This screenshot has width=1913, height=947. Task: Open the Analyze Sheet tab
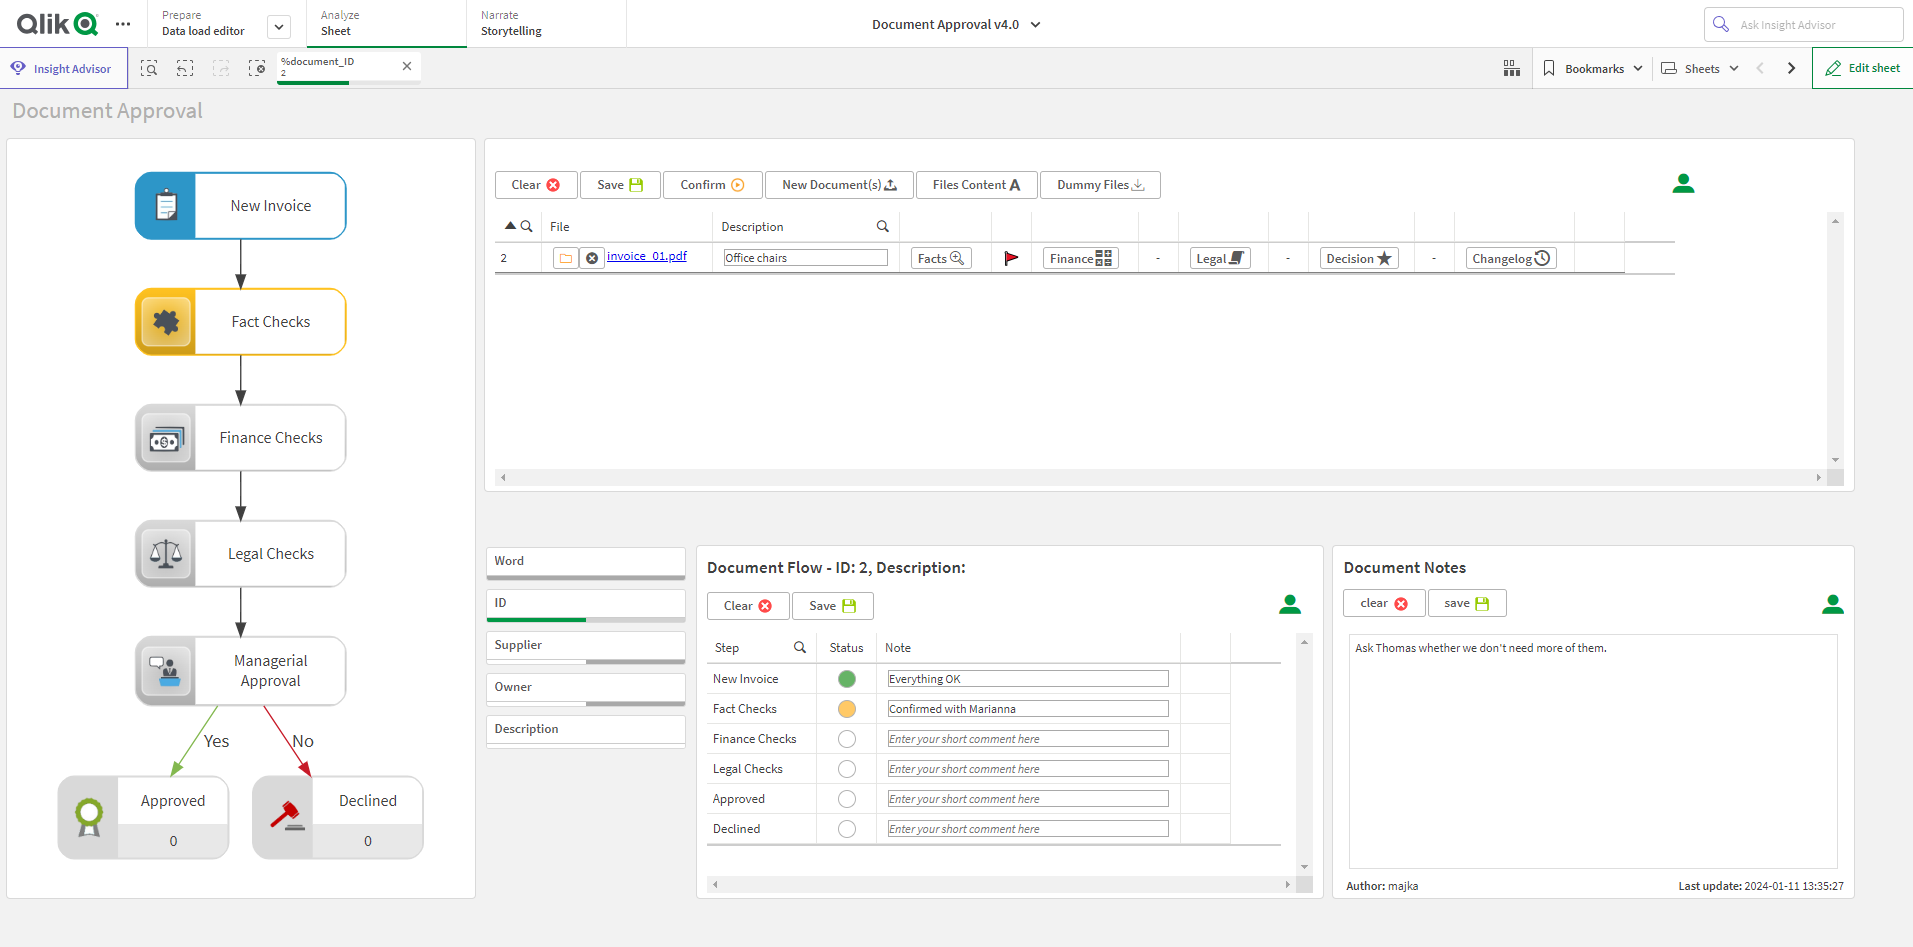pyautogui.click(x=340, y=24)
